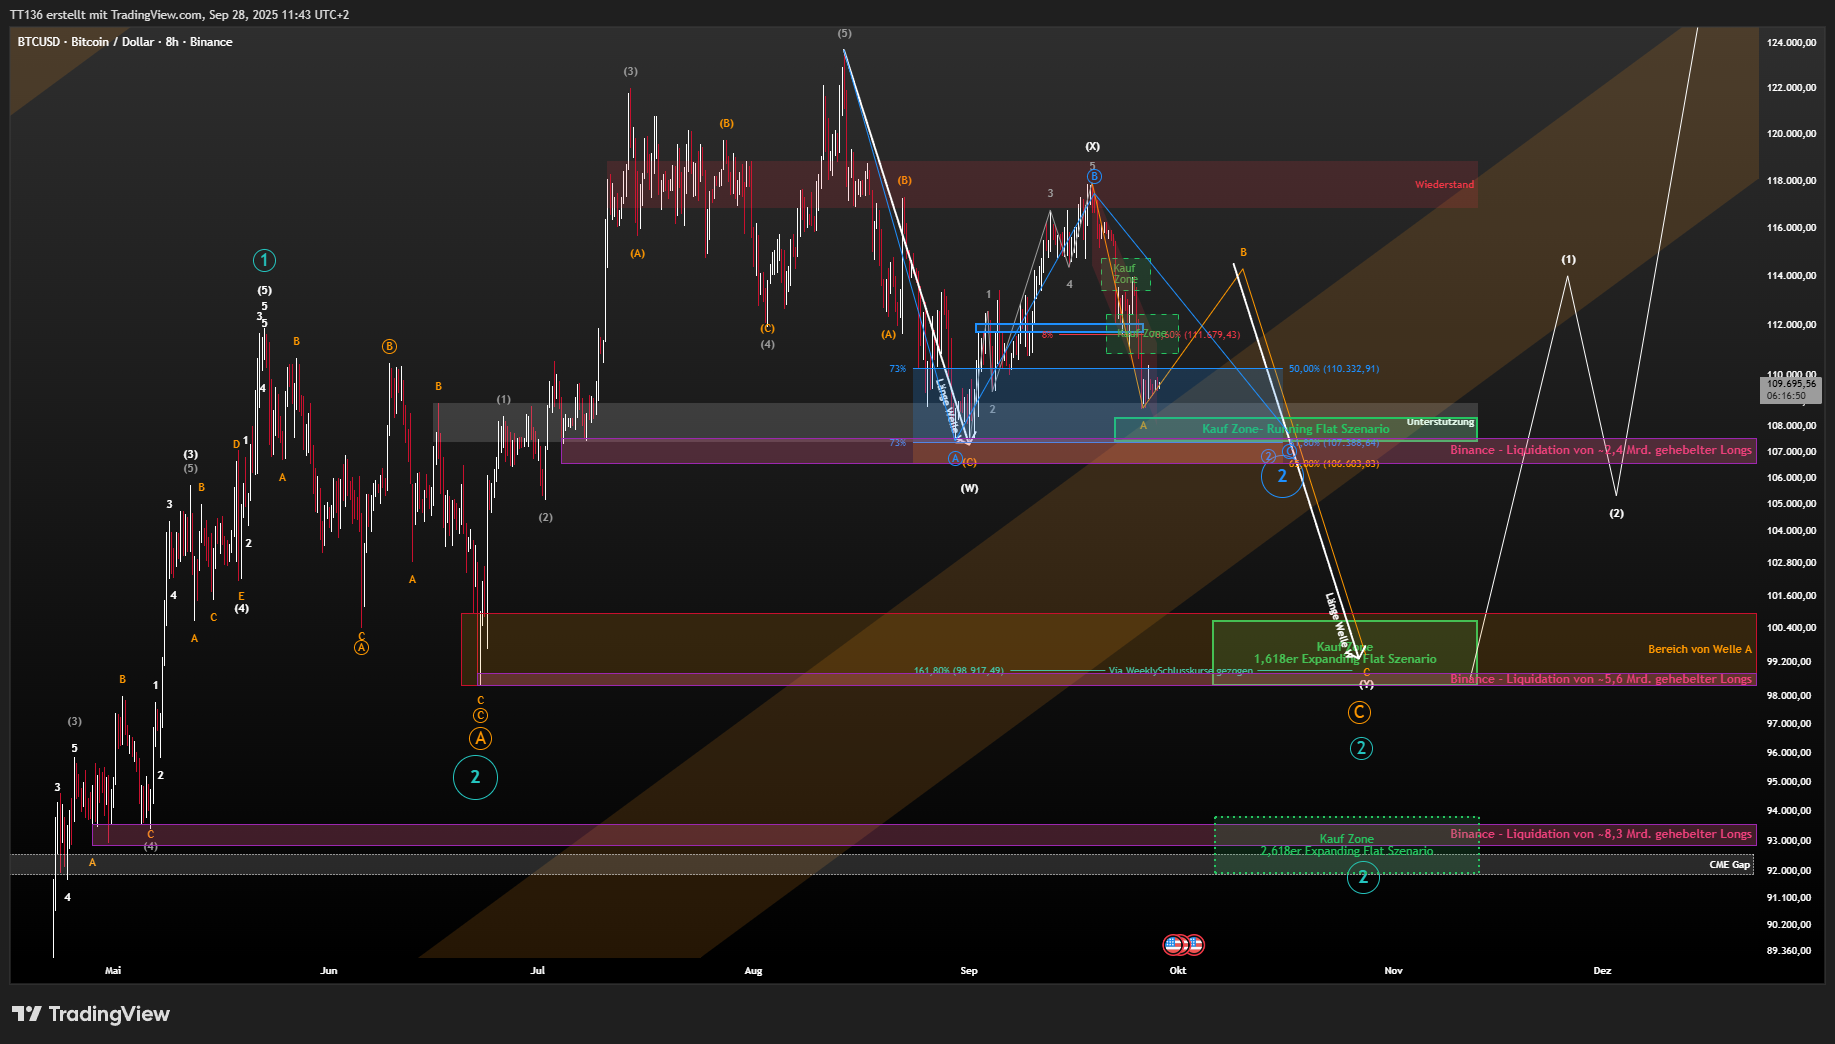Click the Via WeeklySchlusskurse gezogen note

coord(1180,671)
